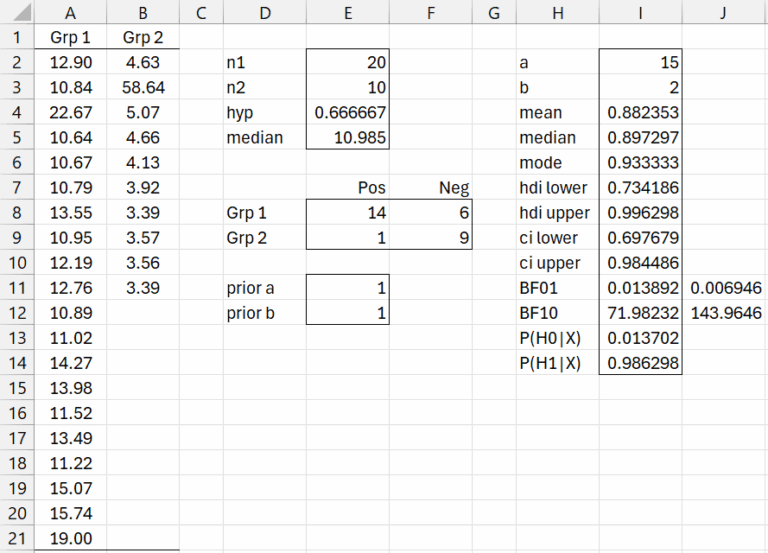Screen dimensions: 768x553
Task: Select cell J12 value 143.9646
Action: click(723, 313)
